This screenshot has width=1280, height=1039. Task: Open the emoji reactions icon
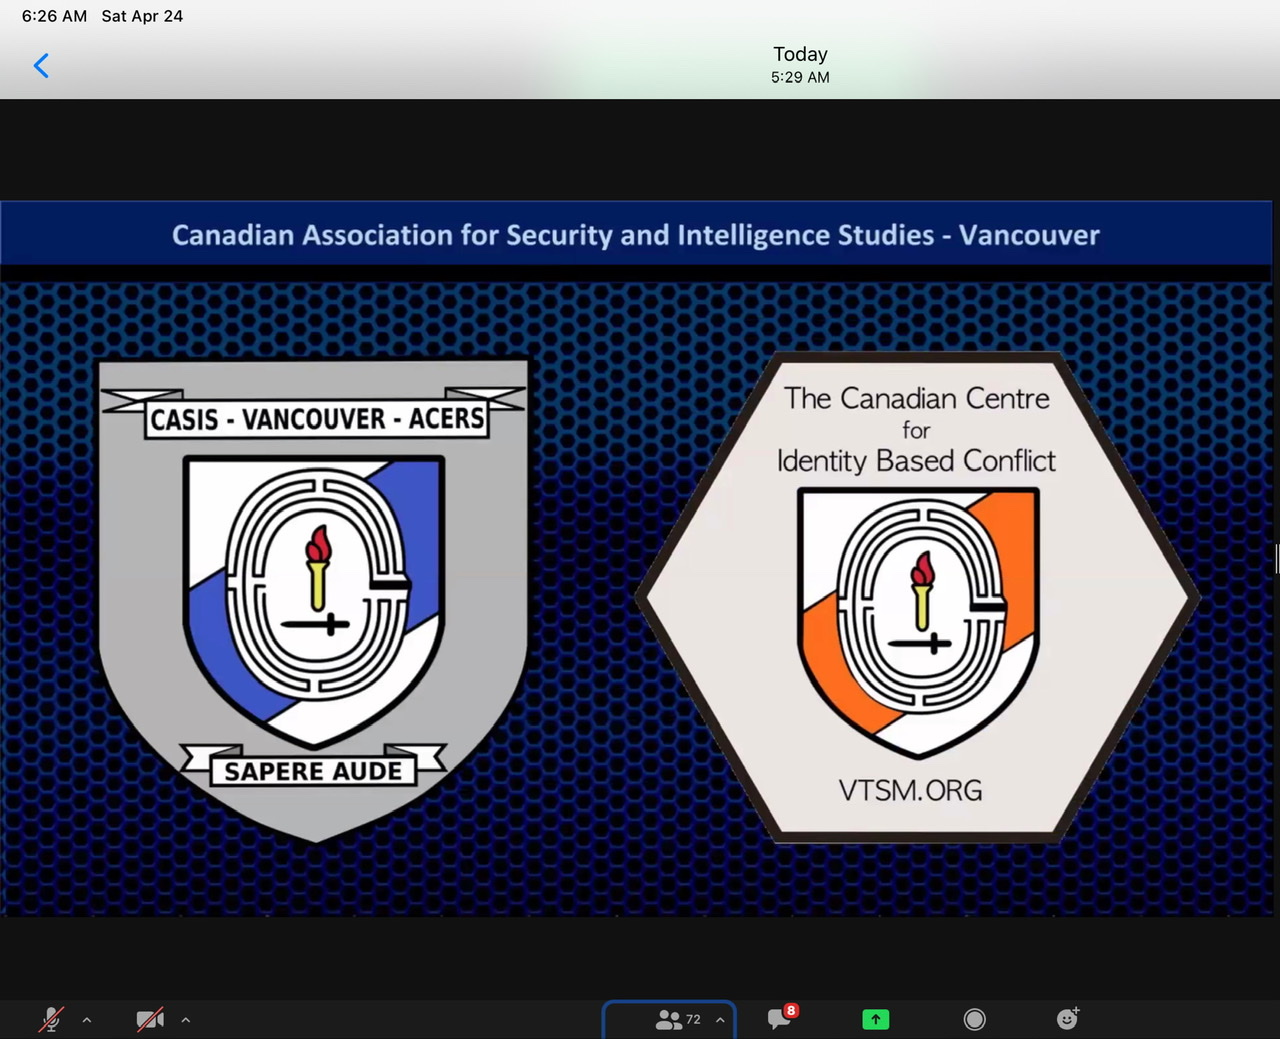1068,1019
